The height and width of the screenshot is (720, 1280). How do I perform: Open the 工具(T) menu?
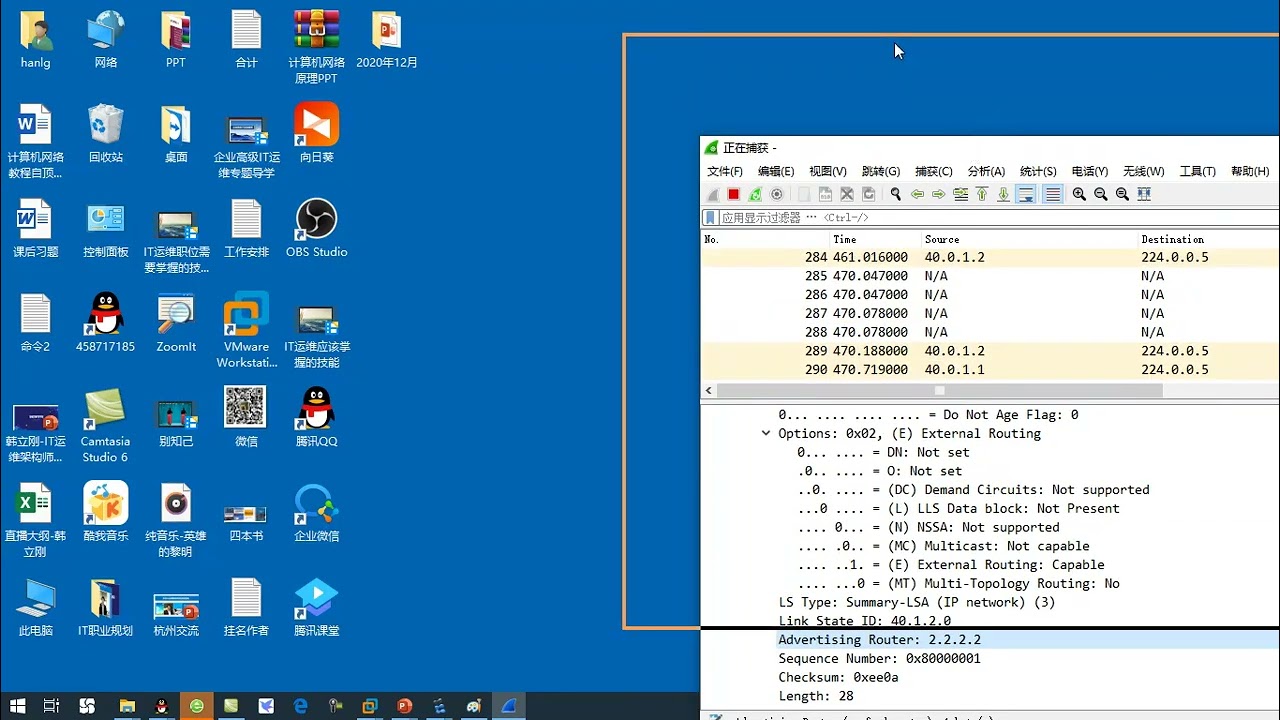click(1197, 171)
